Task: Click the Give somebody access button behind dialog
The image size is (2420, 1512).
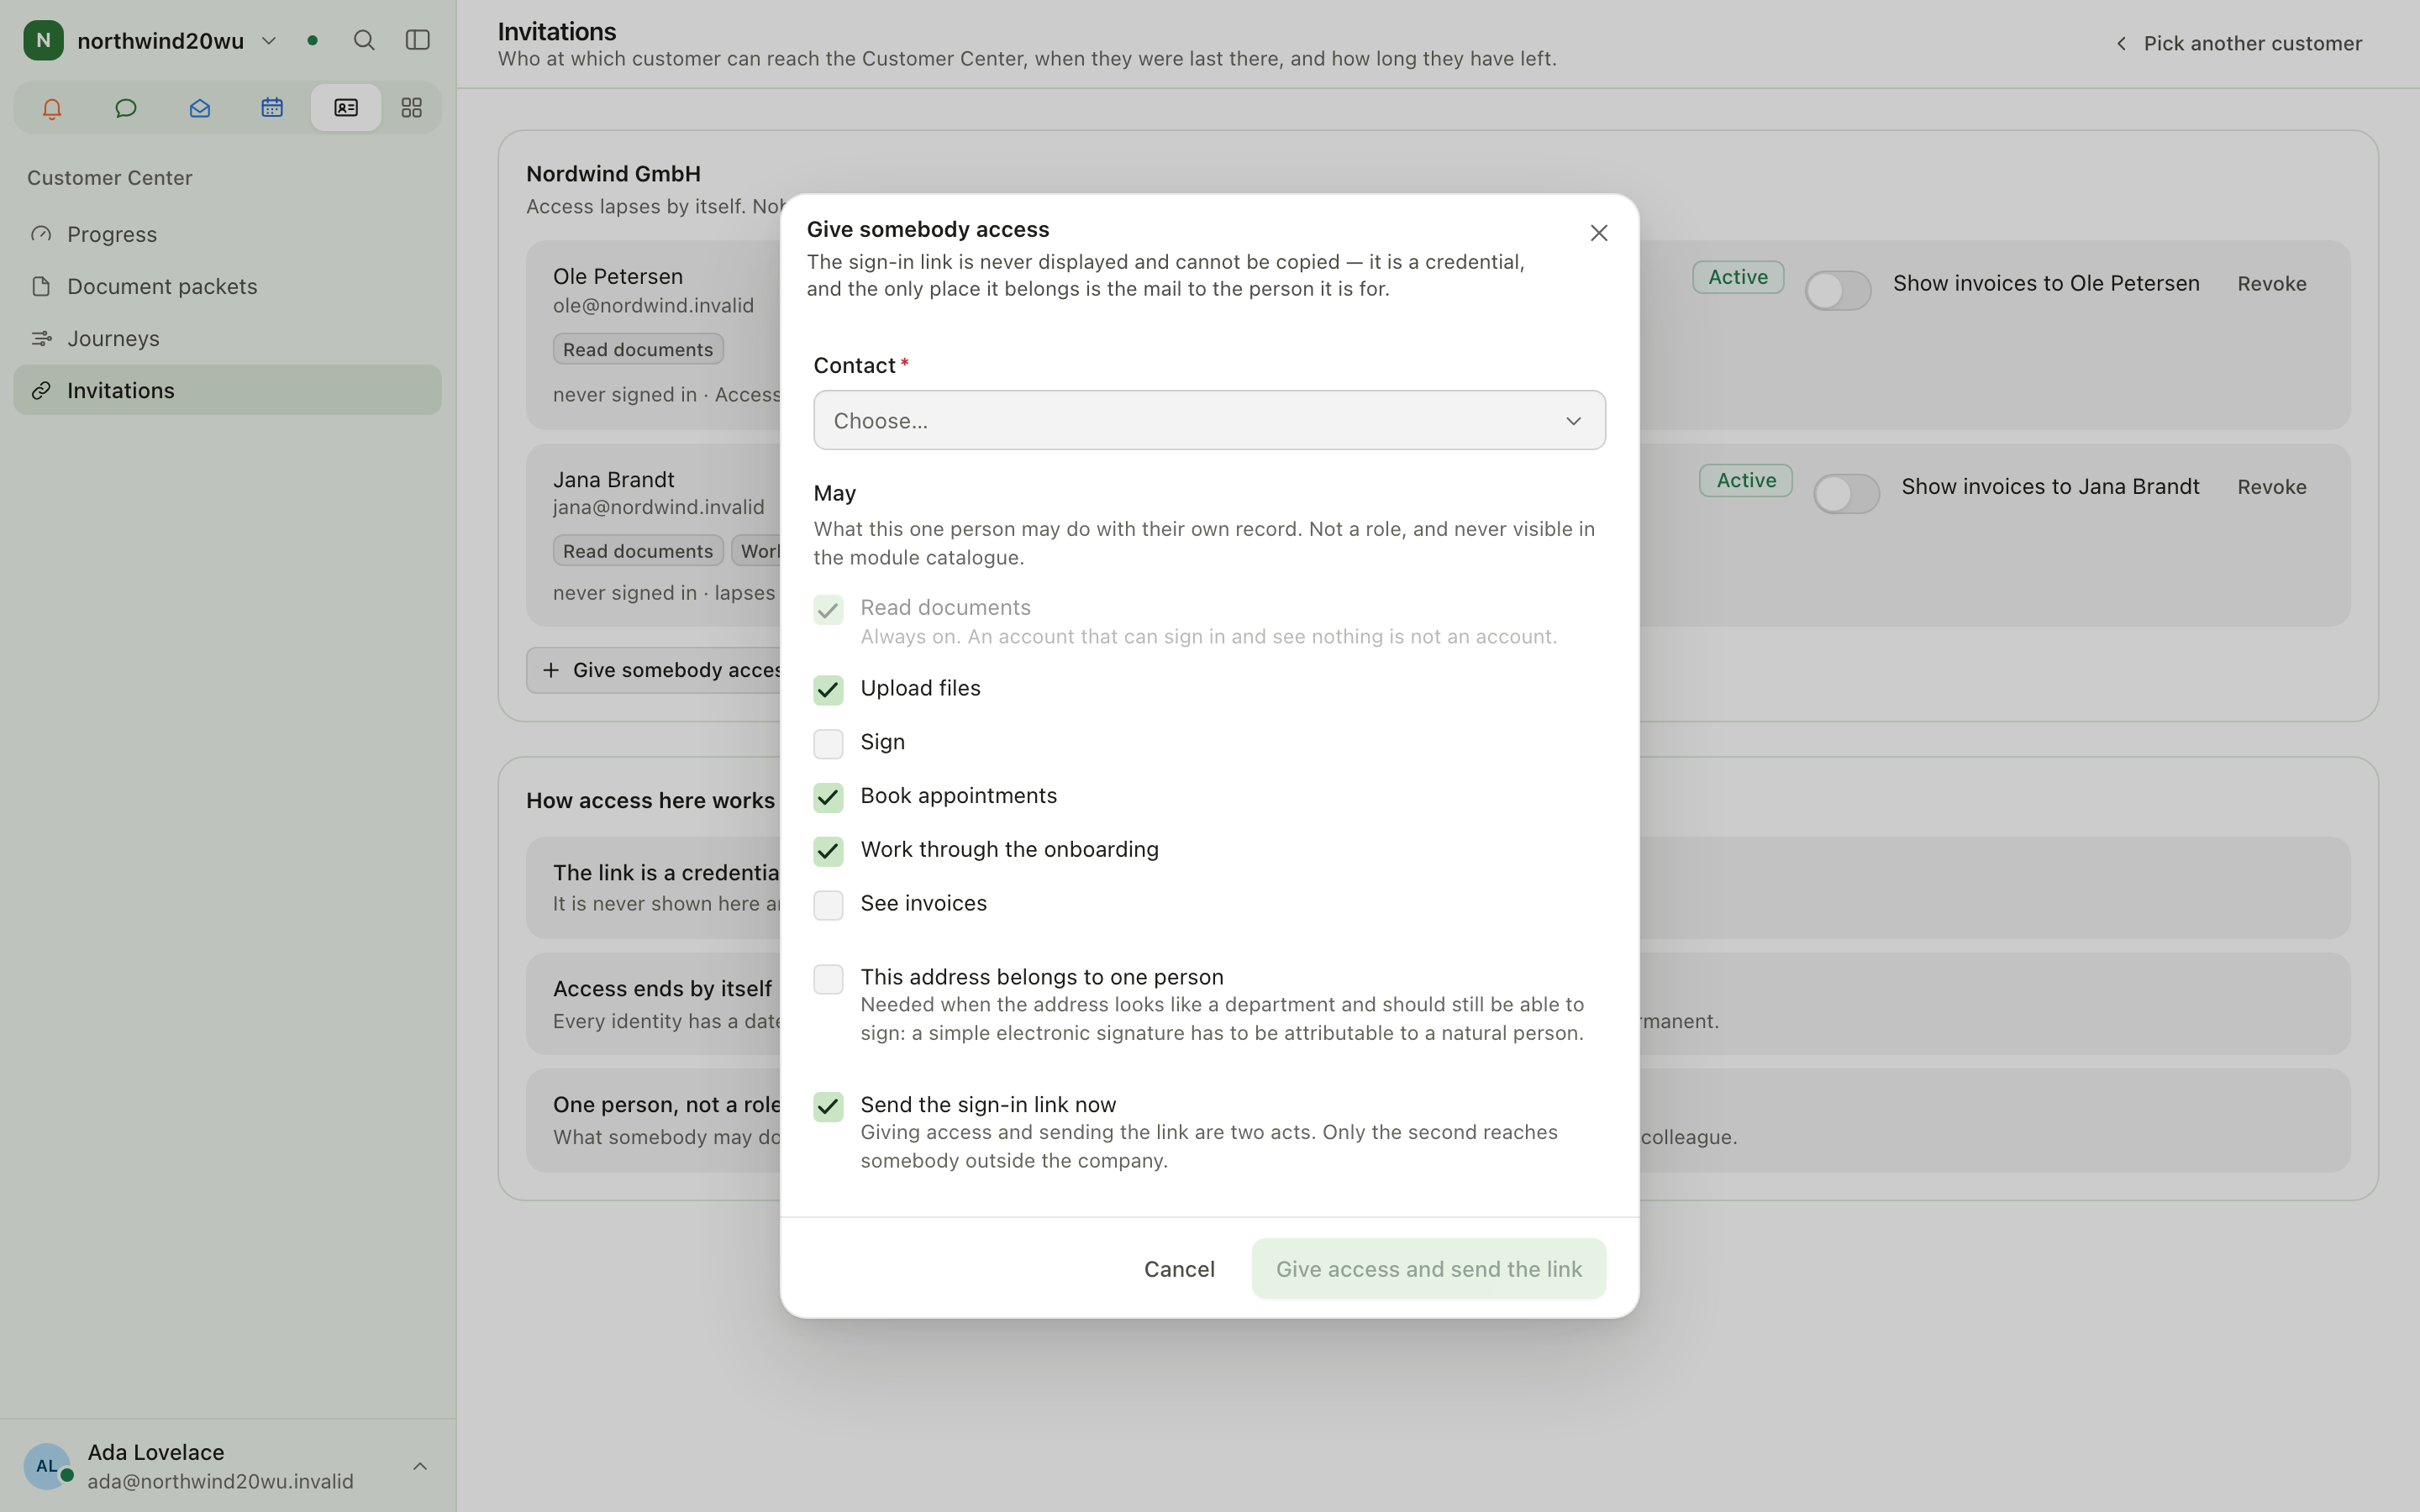Action: (654, 670)
